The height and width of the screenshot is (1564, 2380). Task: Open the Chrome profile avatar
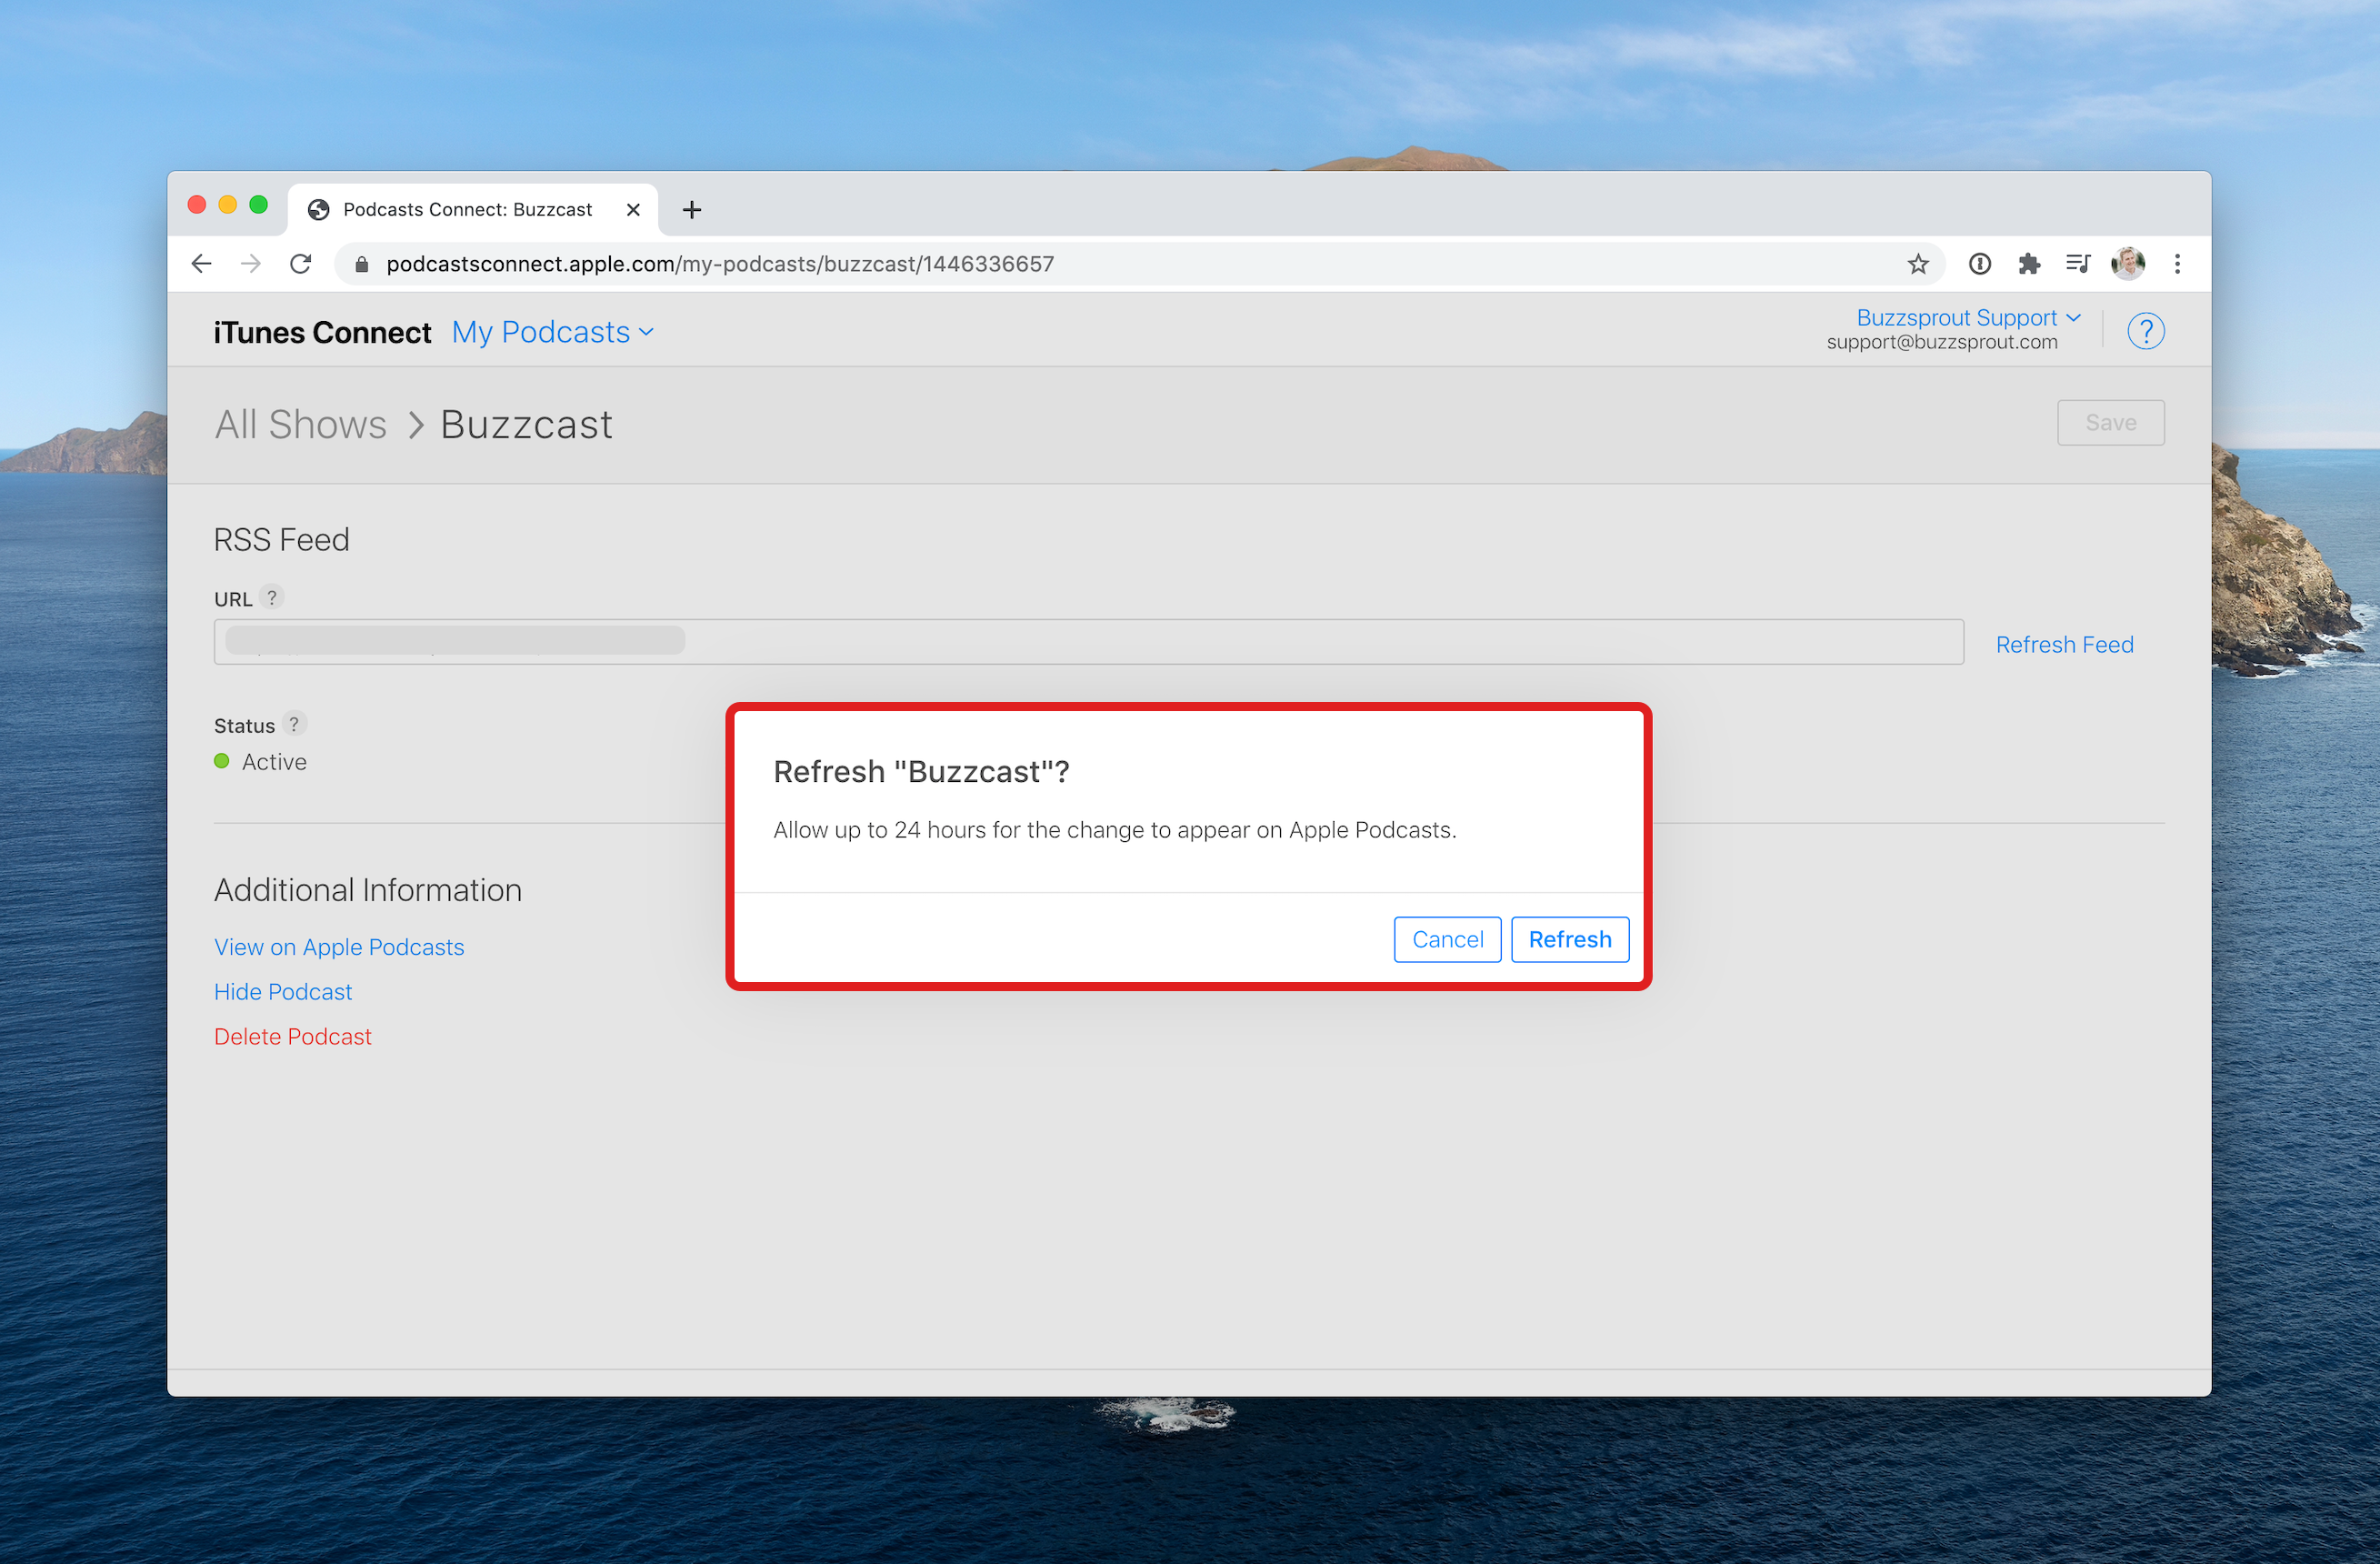pos(2127,264)
